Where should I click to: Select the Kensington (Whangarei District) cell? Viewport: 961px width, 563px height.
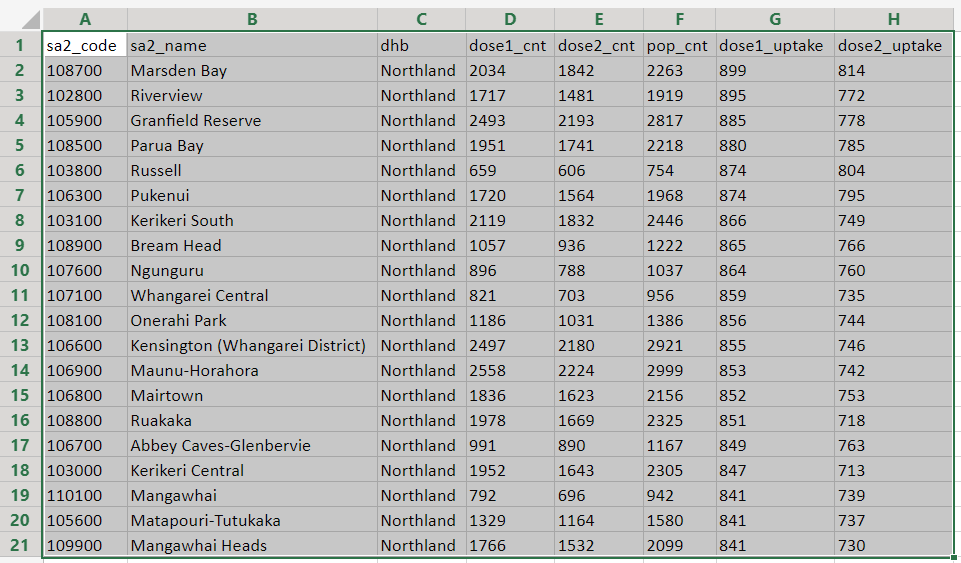tap(252, 346)
